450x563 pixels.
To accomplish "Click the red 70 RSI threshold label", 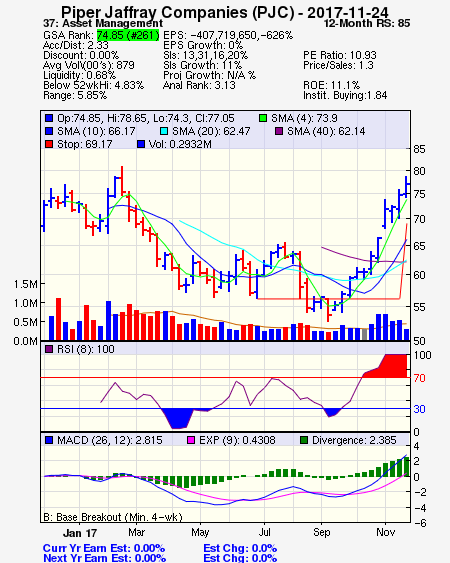I will click(x=419, y=378).
